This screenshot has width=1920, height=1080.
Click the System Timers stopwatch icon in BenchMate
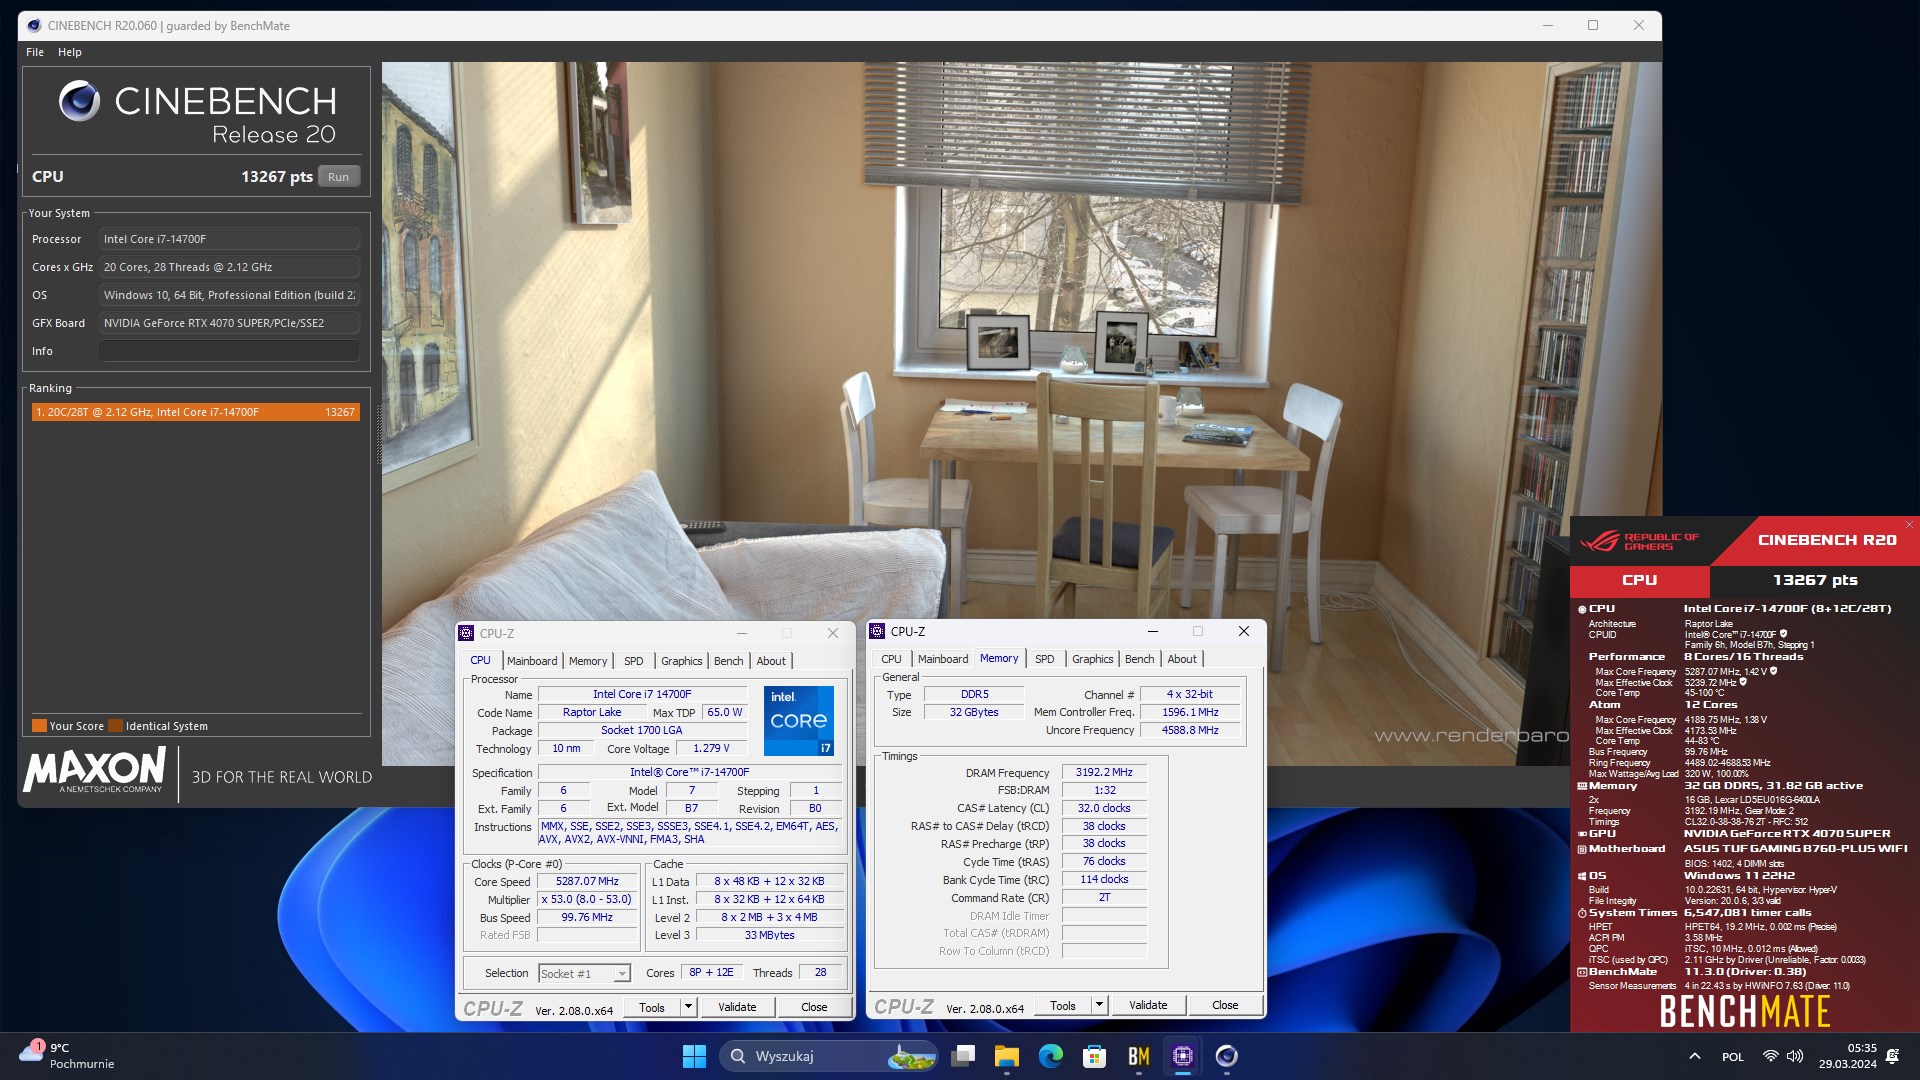[1582, 913]
